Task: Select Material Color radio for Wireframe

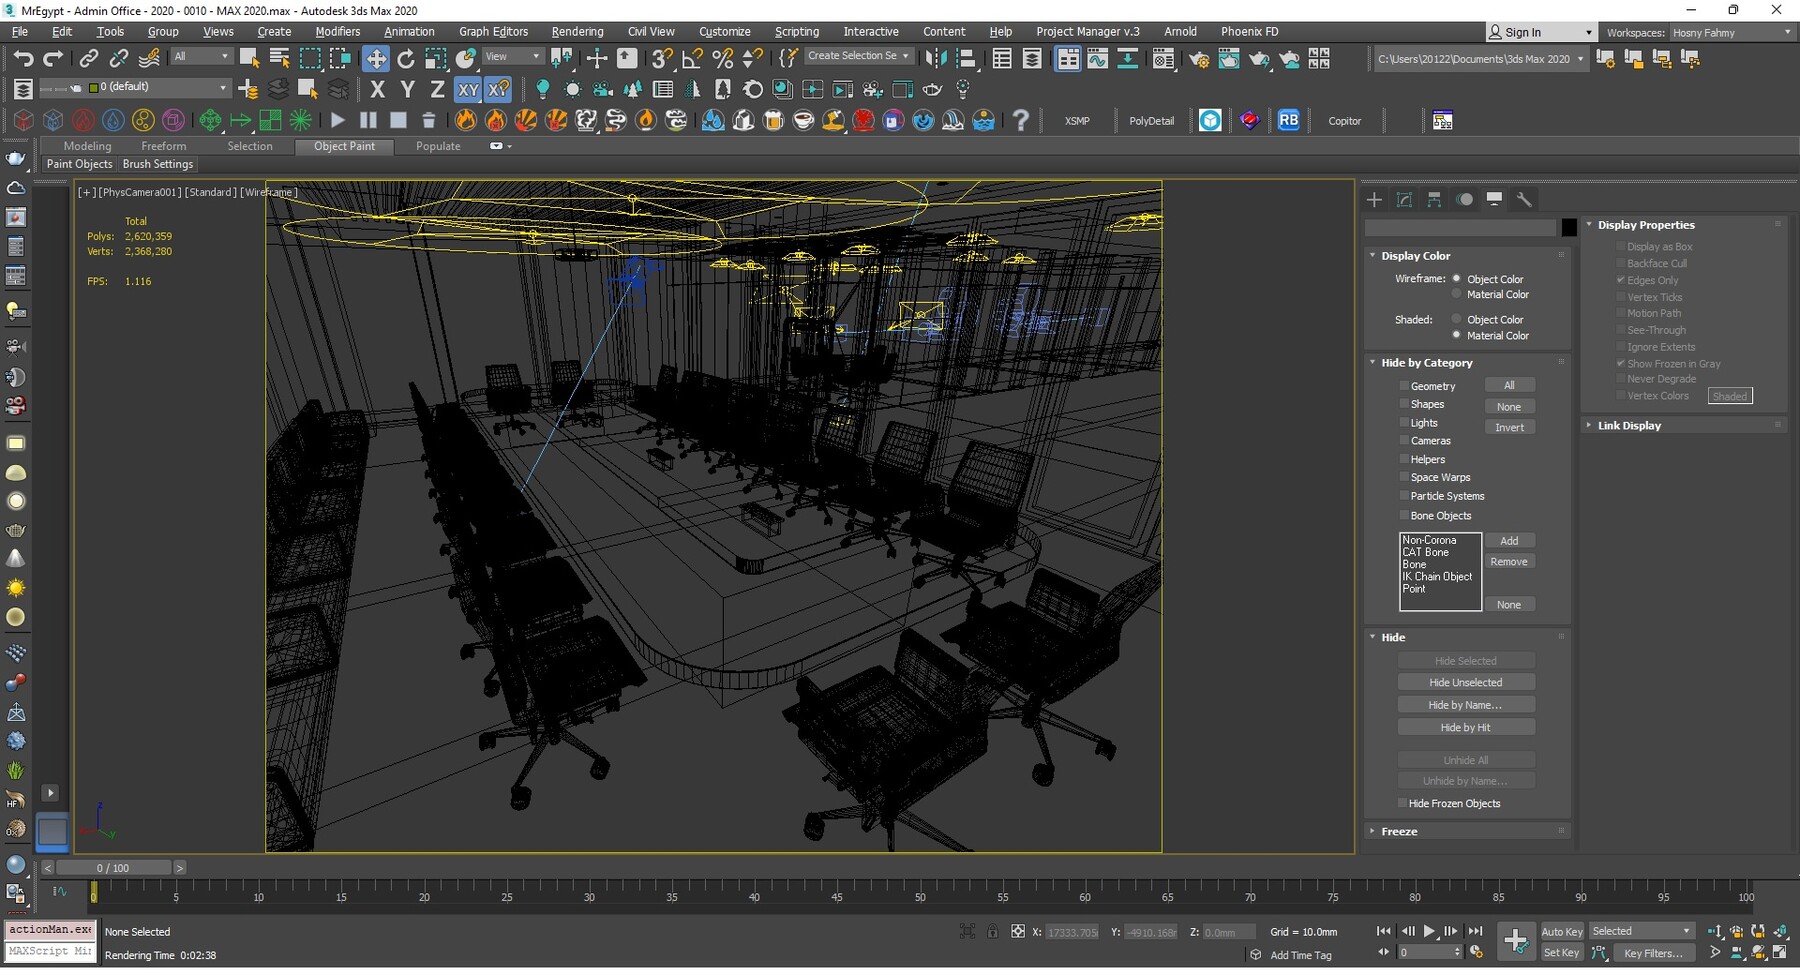Action: (1457, 294)
